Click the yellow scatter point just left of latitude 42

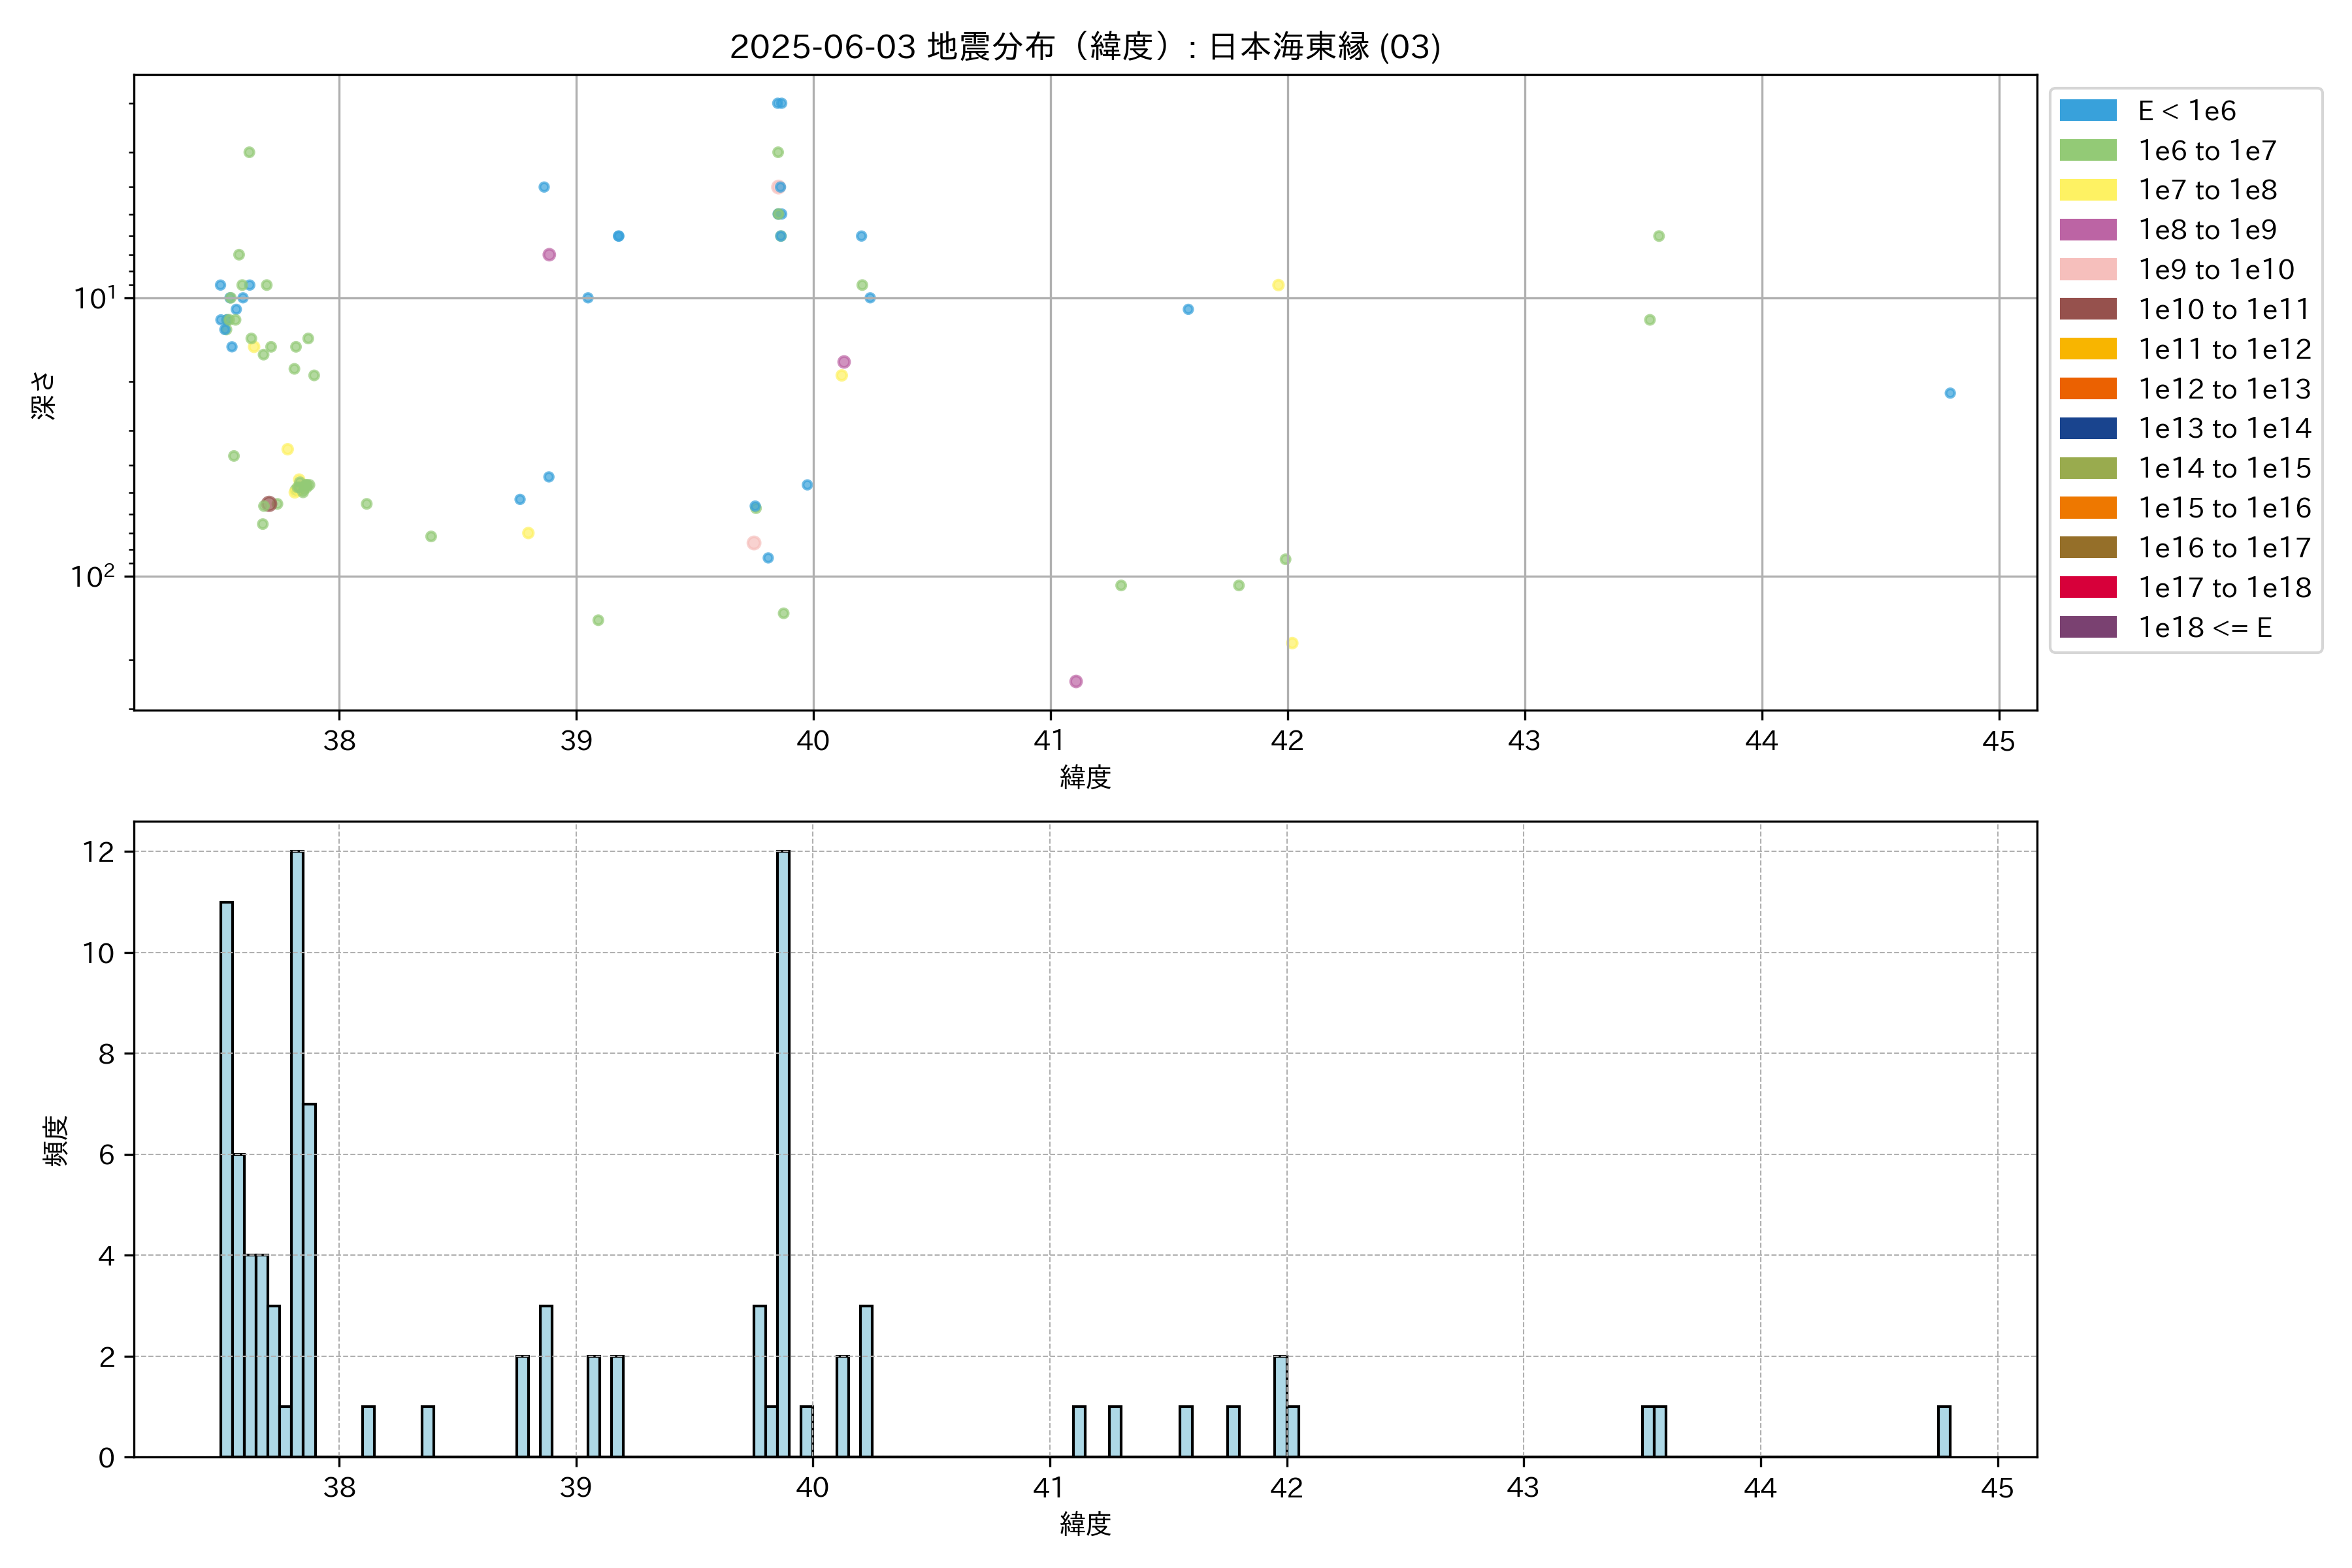1278,285
